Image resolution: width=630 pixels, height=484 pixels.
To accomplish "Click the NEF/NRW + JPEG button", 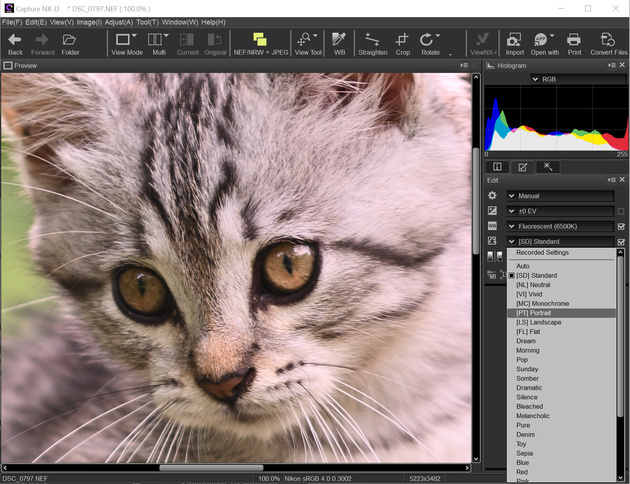I will [259, 41].
